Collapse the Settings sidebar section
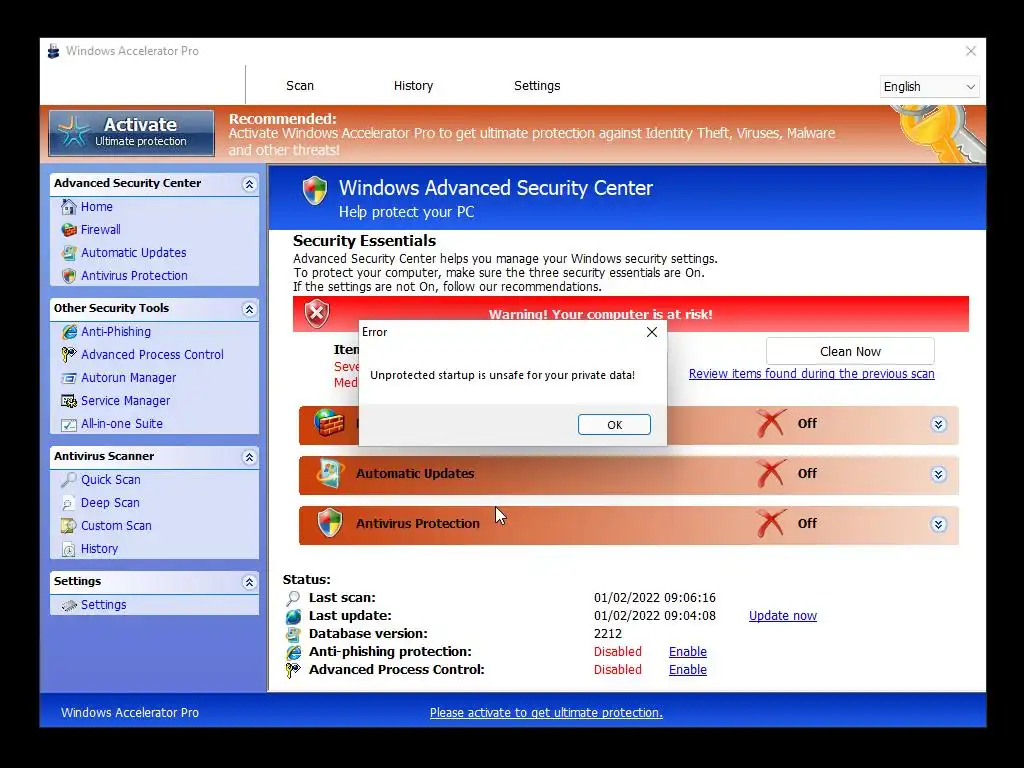1024x768 pixels. pyautogui.click(x=249, y=582)
